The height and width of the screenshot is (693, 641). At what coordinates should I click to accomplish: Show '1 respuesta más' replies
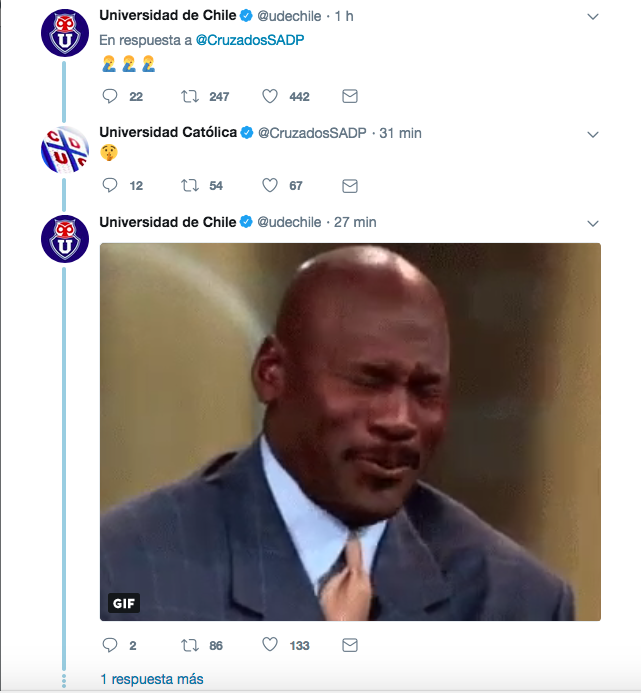[152, 679]
